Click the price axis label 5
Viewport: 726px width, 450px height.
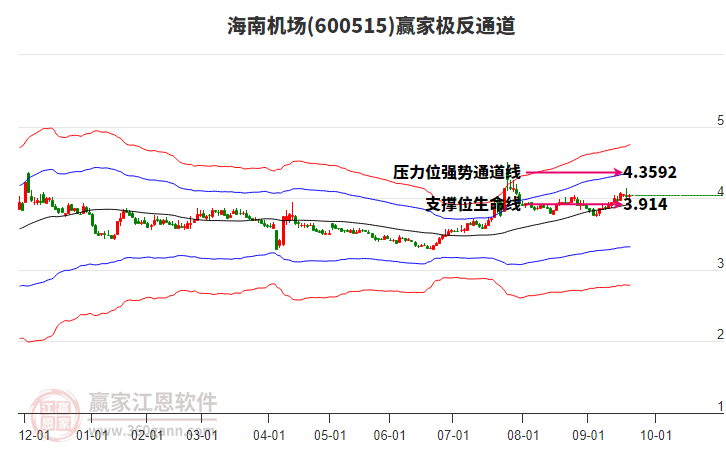click(720, 121)
